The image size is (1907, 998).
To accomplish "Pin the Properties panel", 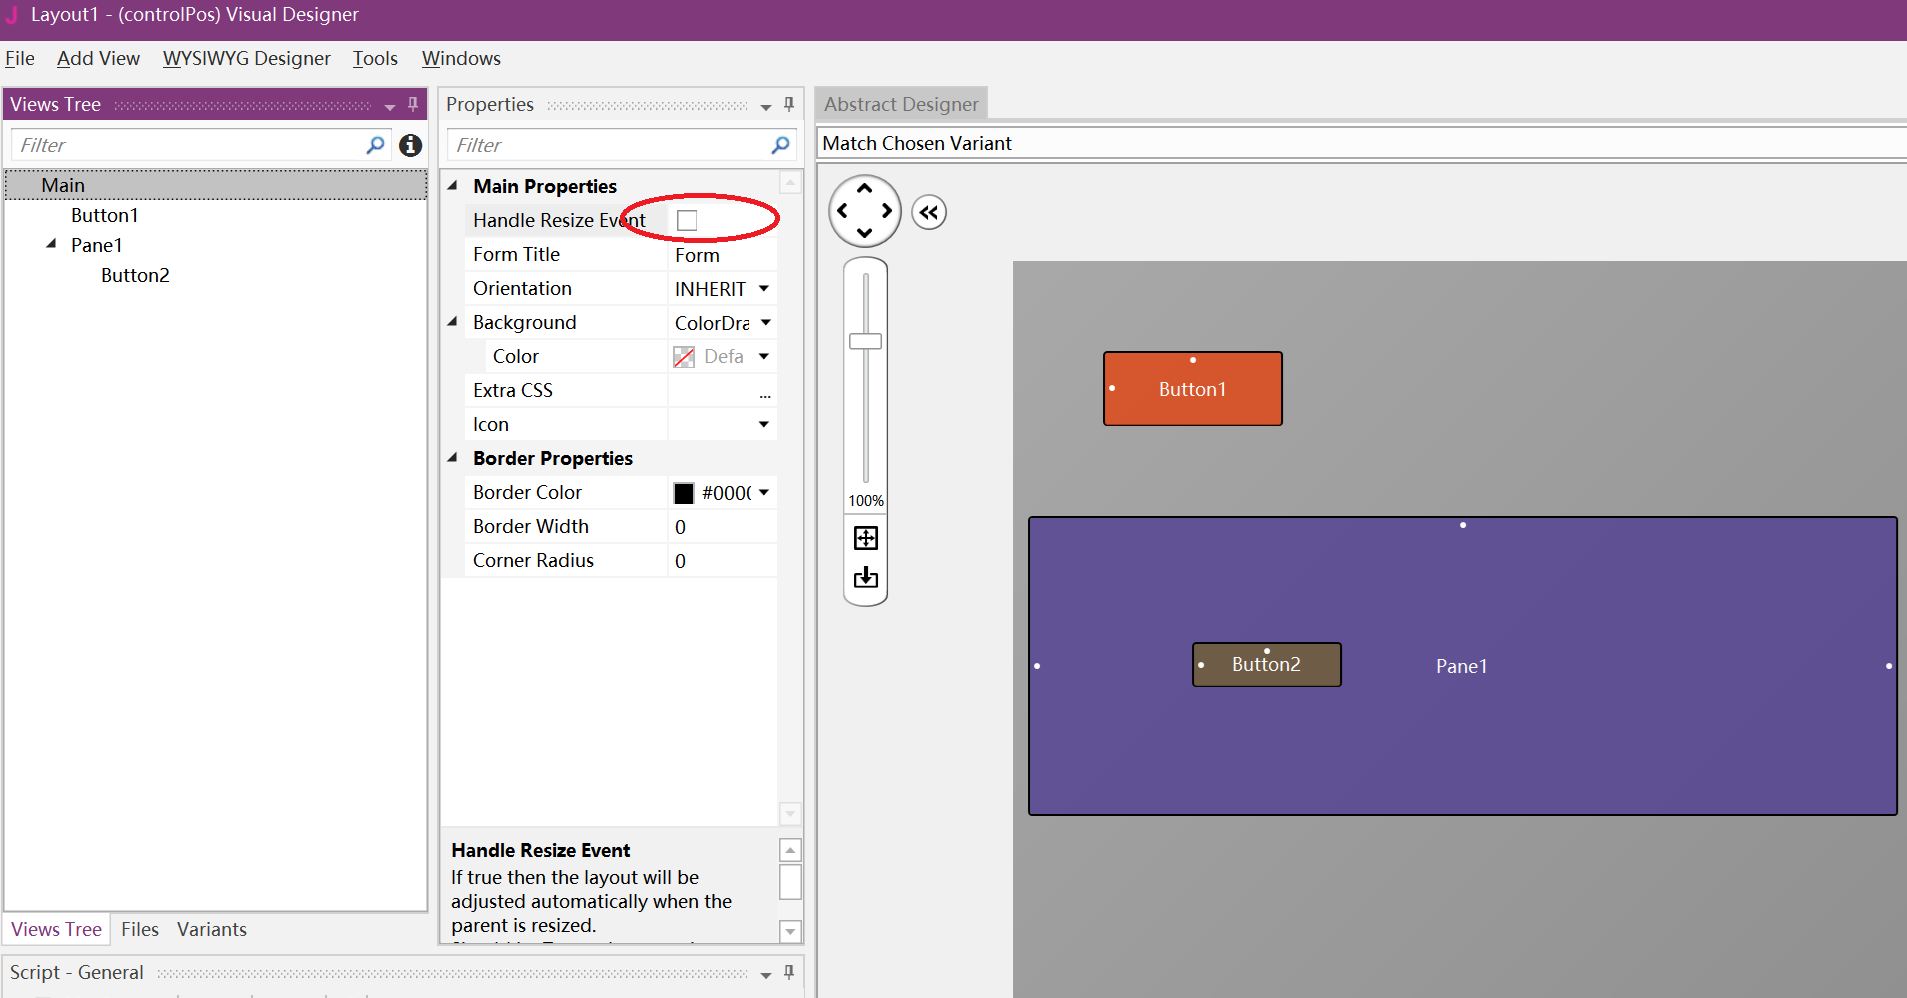I will pos(789,104).
